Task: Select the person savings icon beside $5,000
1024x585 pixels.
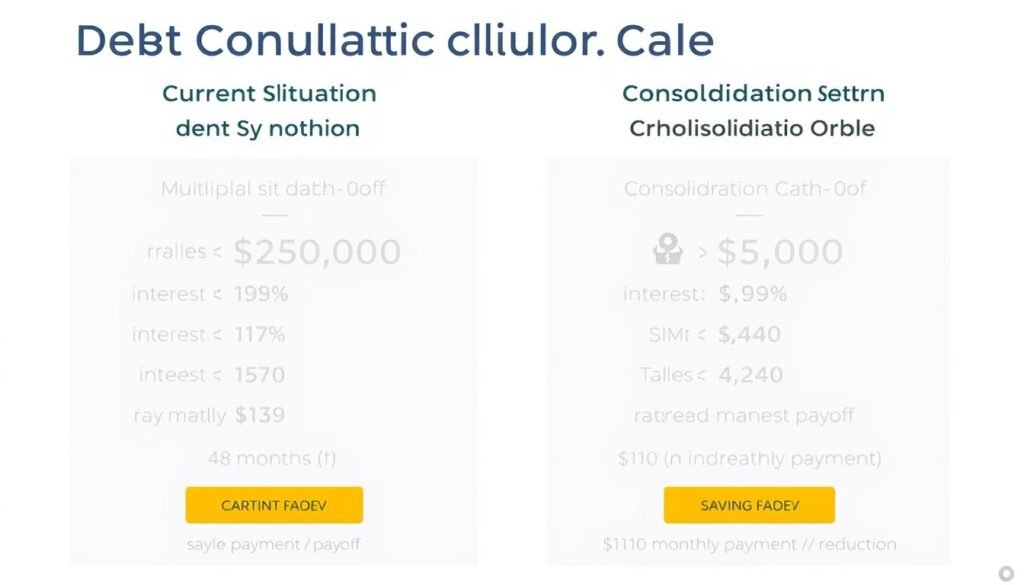Action: pyautogui.click(x=666, y=250)
